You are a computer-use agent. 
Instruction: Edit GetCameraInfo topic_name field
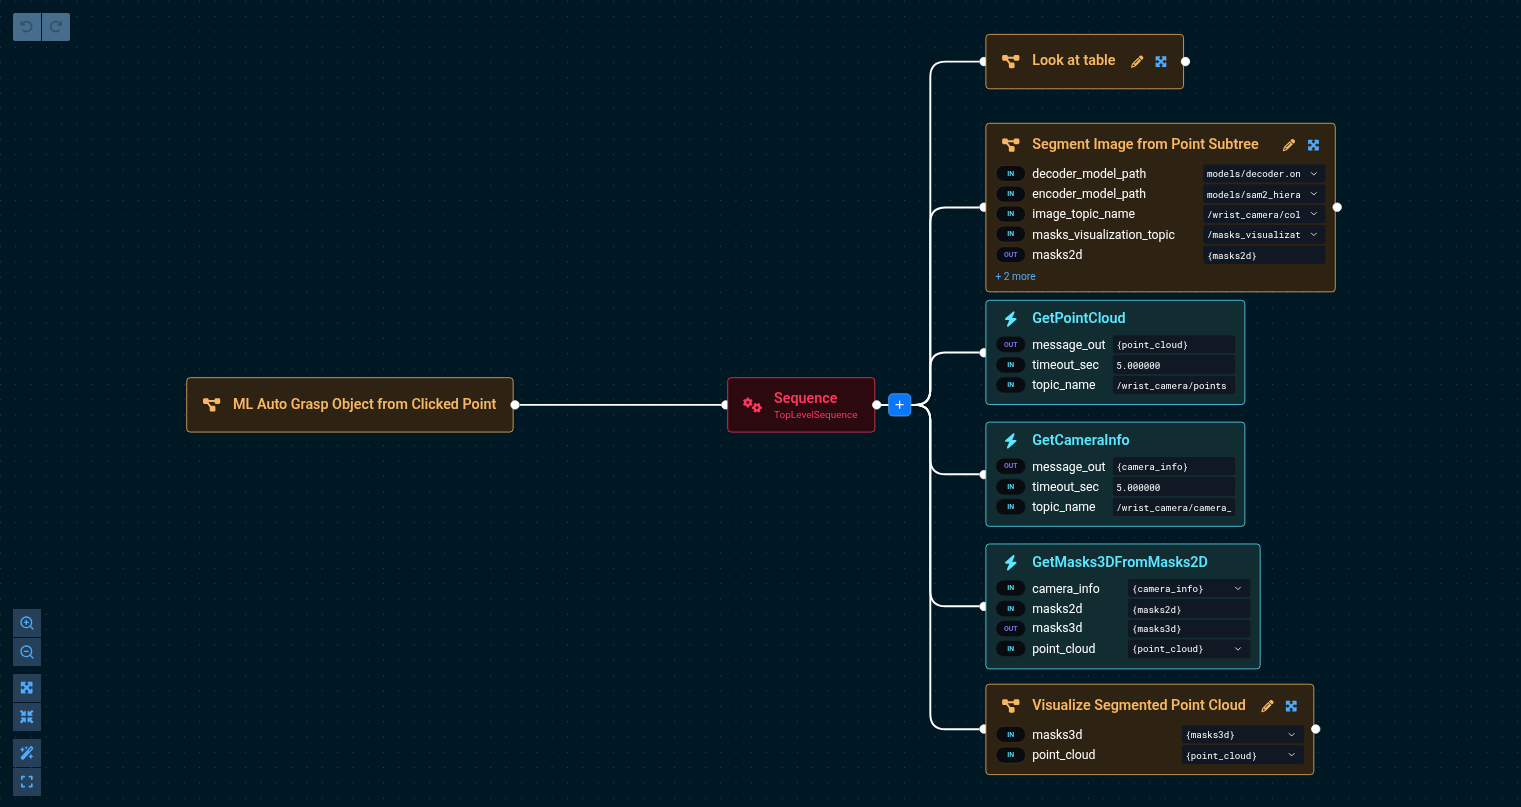tap(1174, 507)
